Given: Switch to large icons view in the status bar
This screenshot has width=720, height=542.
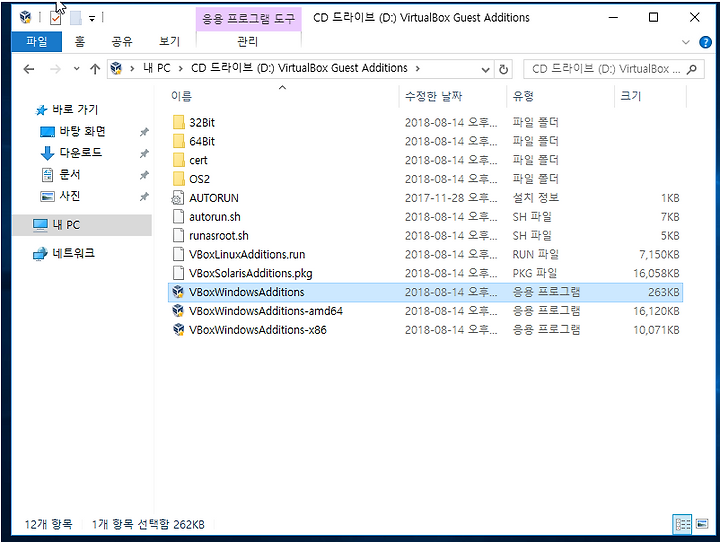Looking at the screenshot, I should [x=702, y=524].
